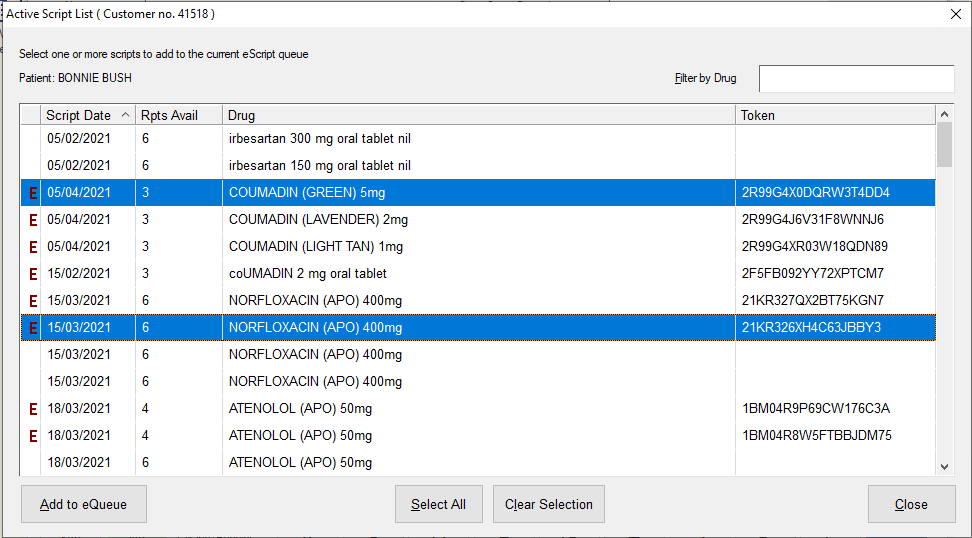Click the token 2F5FB092YY72XPTCM7
This screenshot has width=972, height=538.
tap(813, 273)
